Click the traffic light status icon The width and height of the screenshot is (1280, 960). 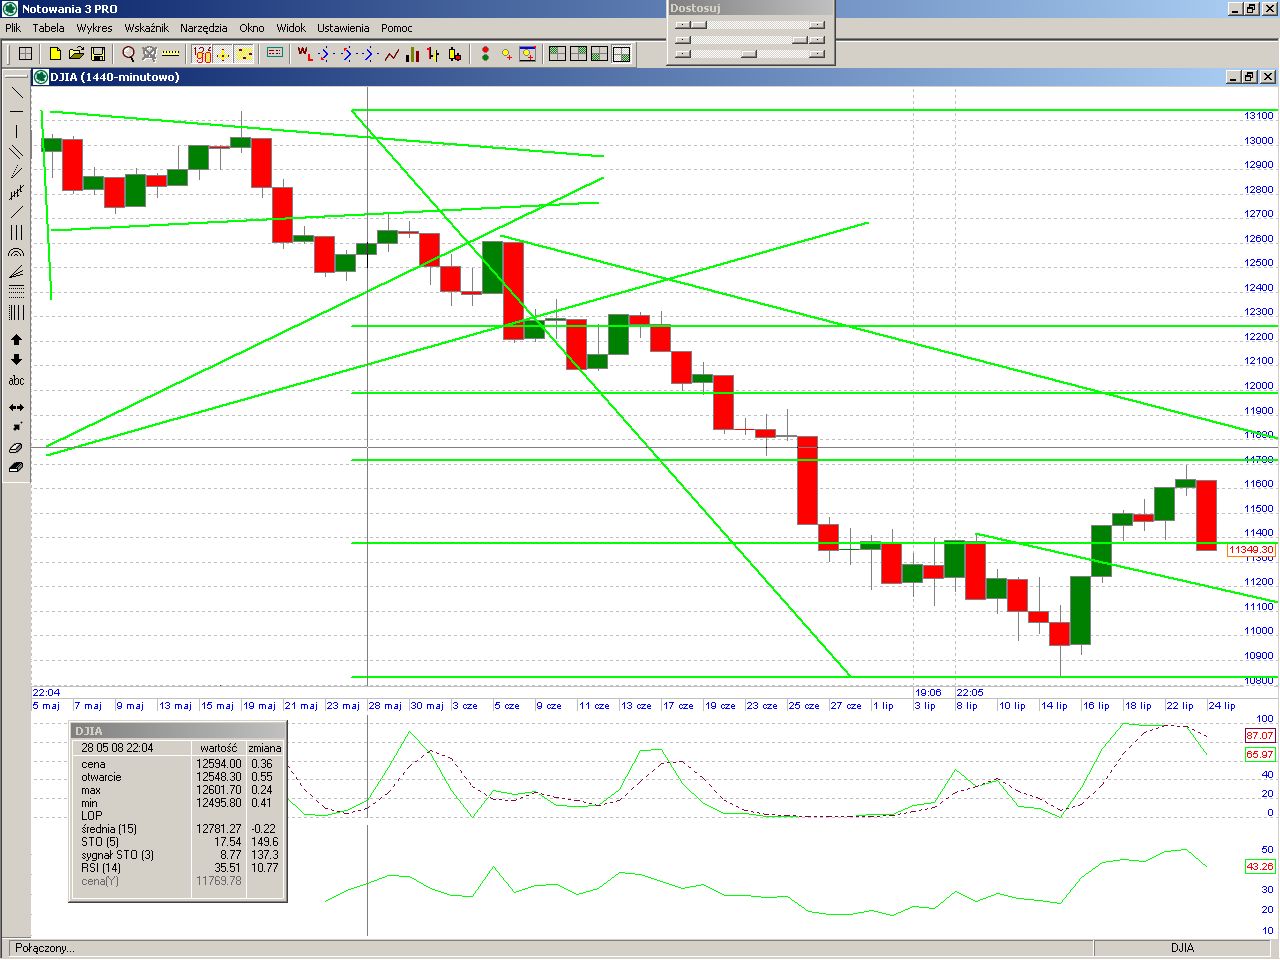(486, 54)
